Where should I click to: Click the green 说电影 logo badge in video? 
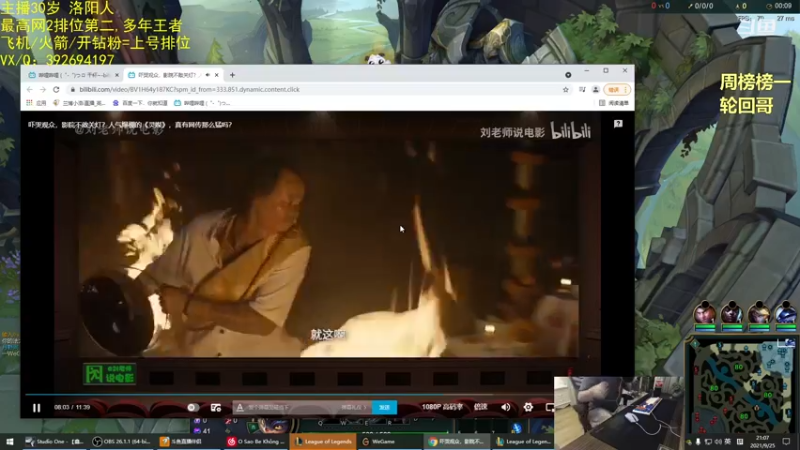(x=110, y=374)
